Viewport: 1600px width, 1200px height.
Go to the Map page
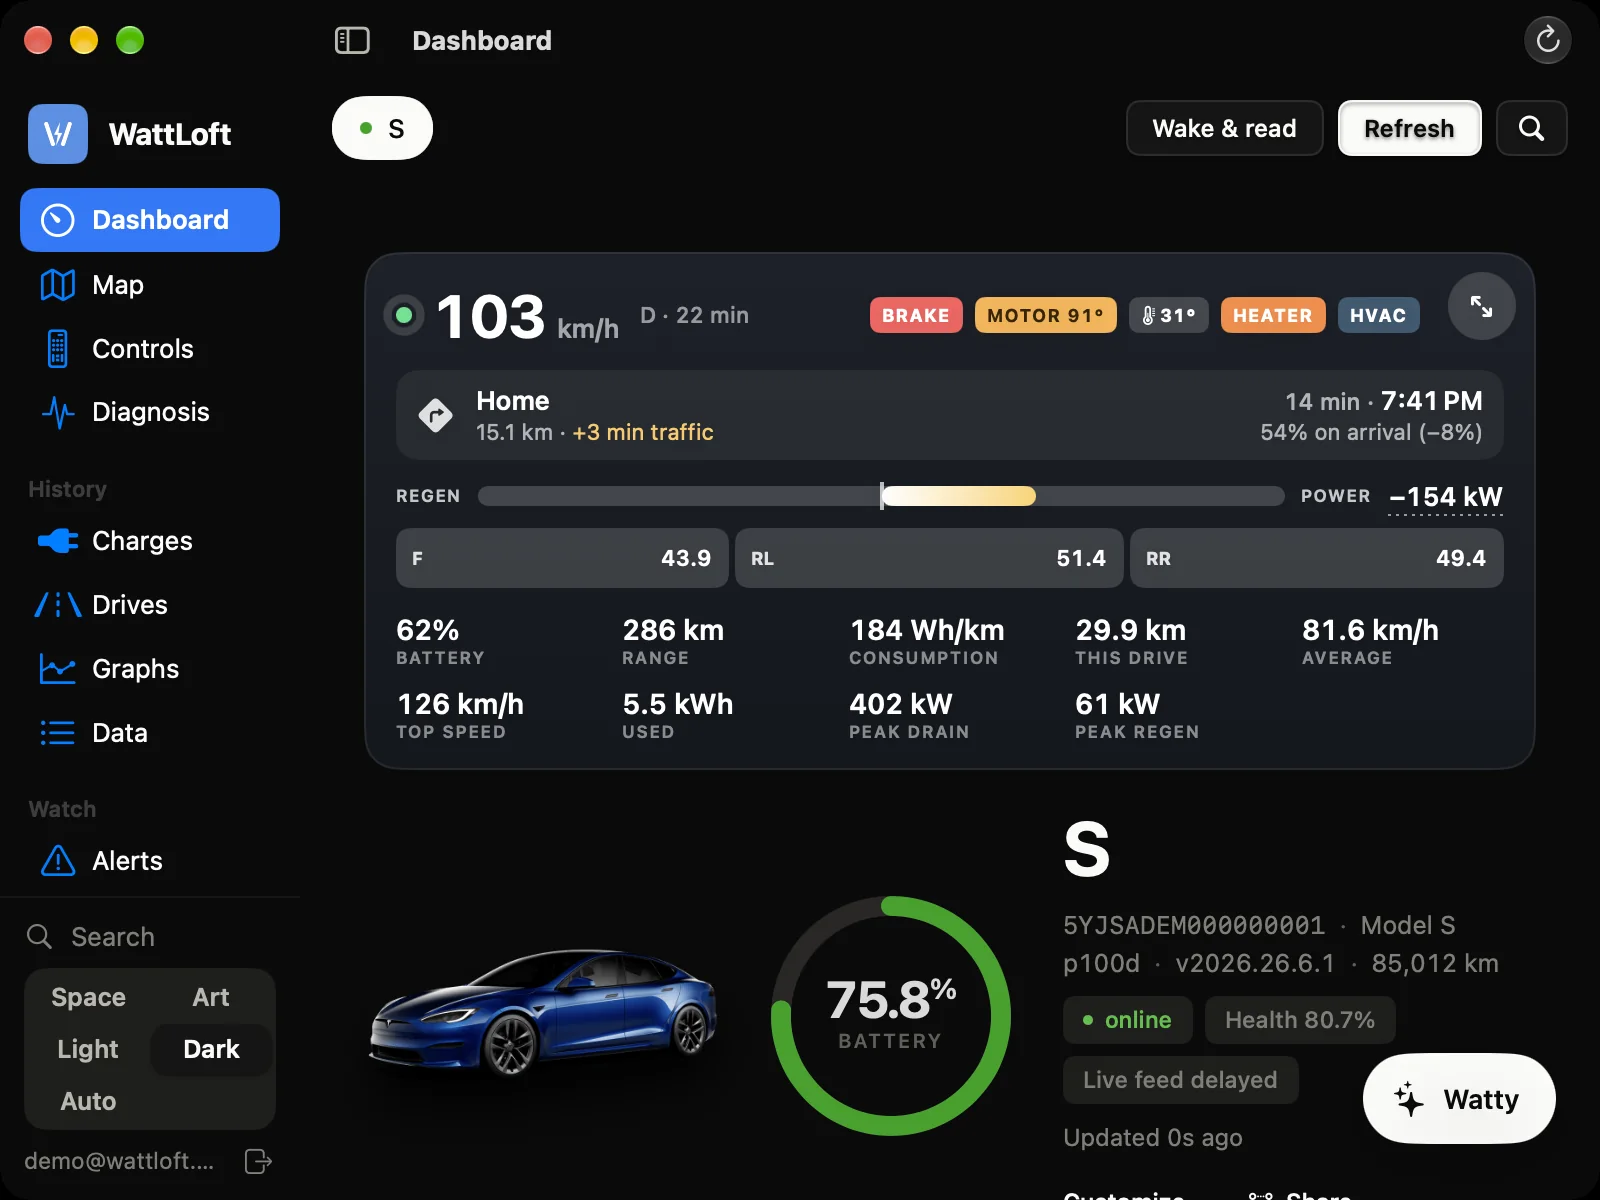coord(150,285)
